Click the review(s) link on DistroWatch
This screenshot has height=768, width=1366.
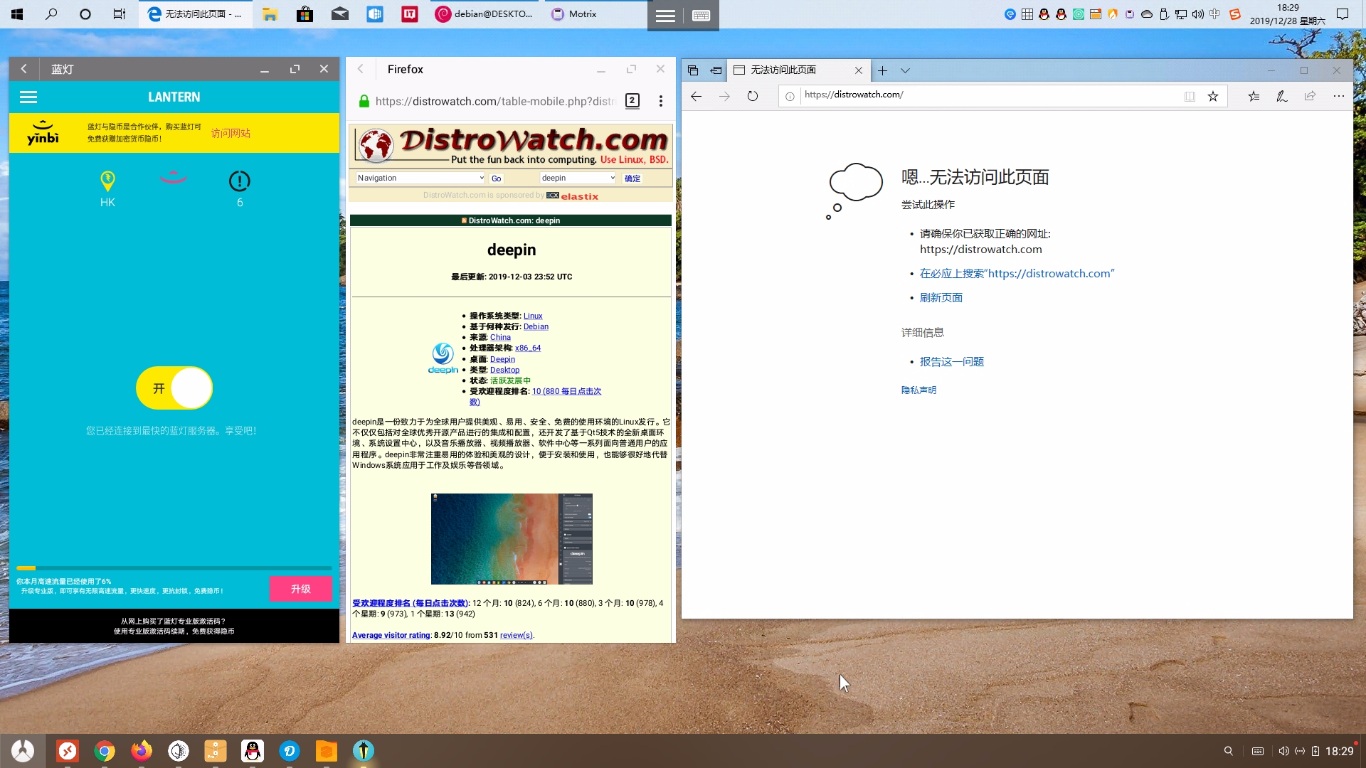click(517, 635)
